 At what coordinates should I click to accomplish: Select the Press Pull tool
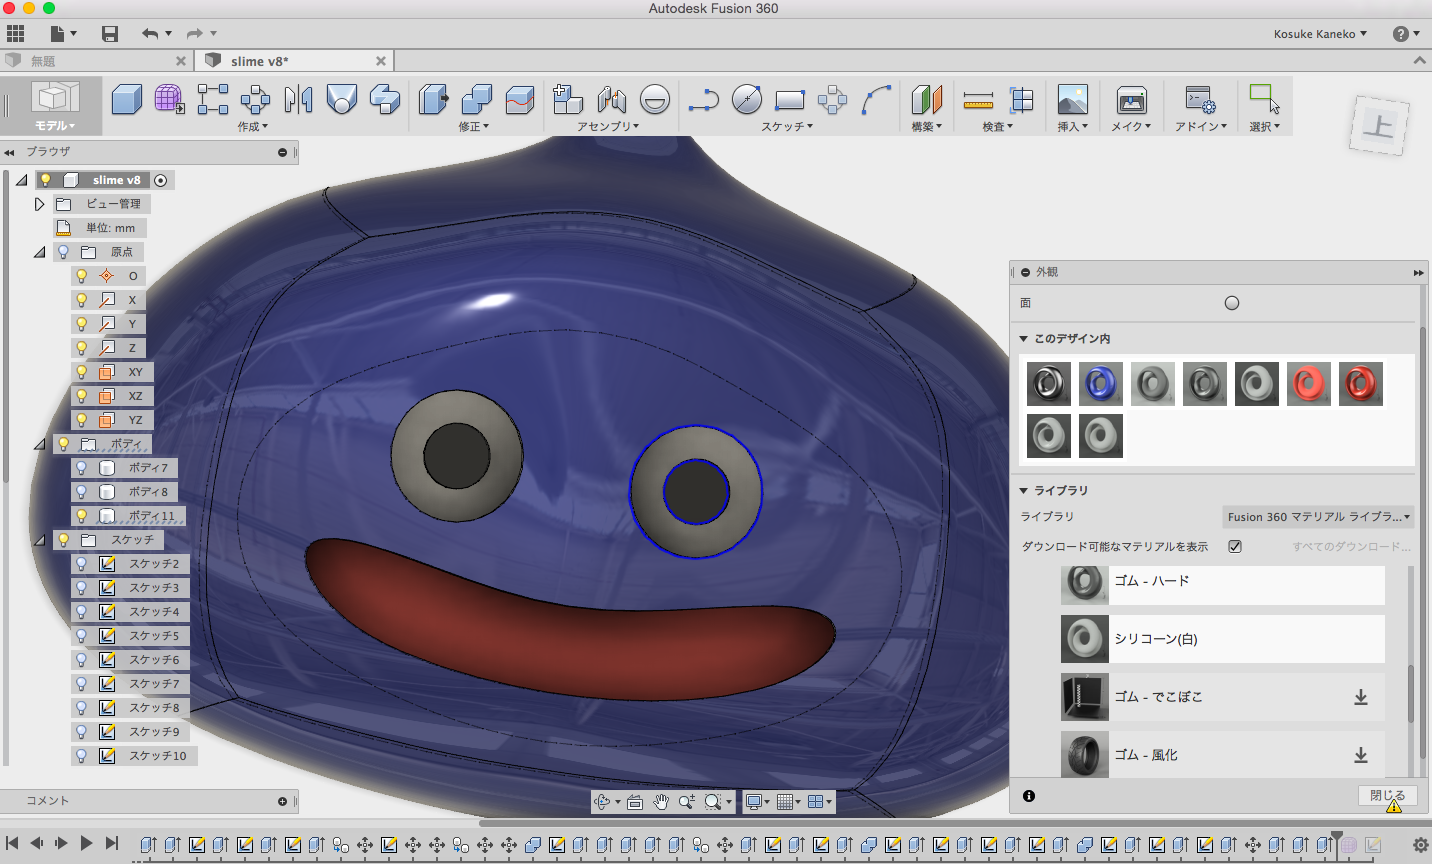tap(433, 99)
